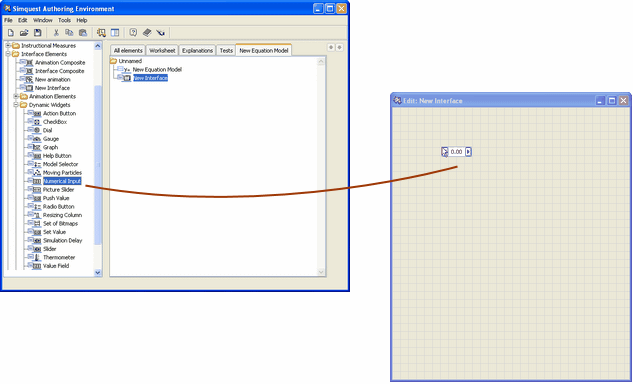Collapse the Dynamic Widgets folder
The width and height of the screenshot is (633, 384).
click(16, 105)
